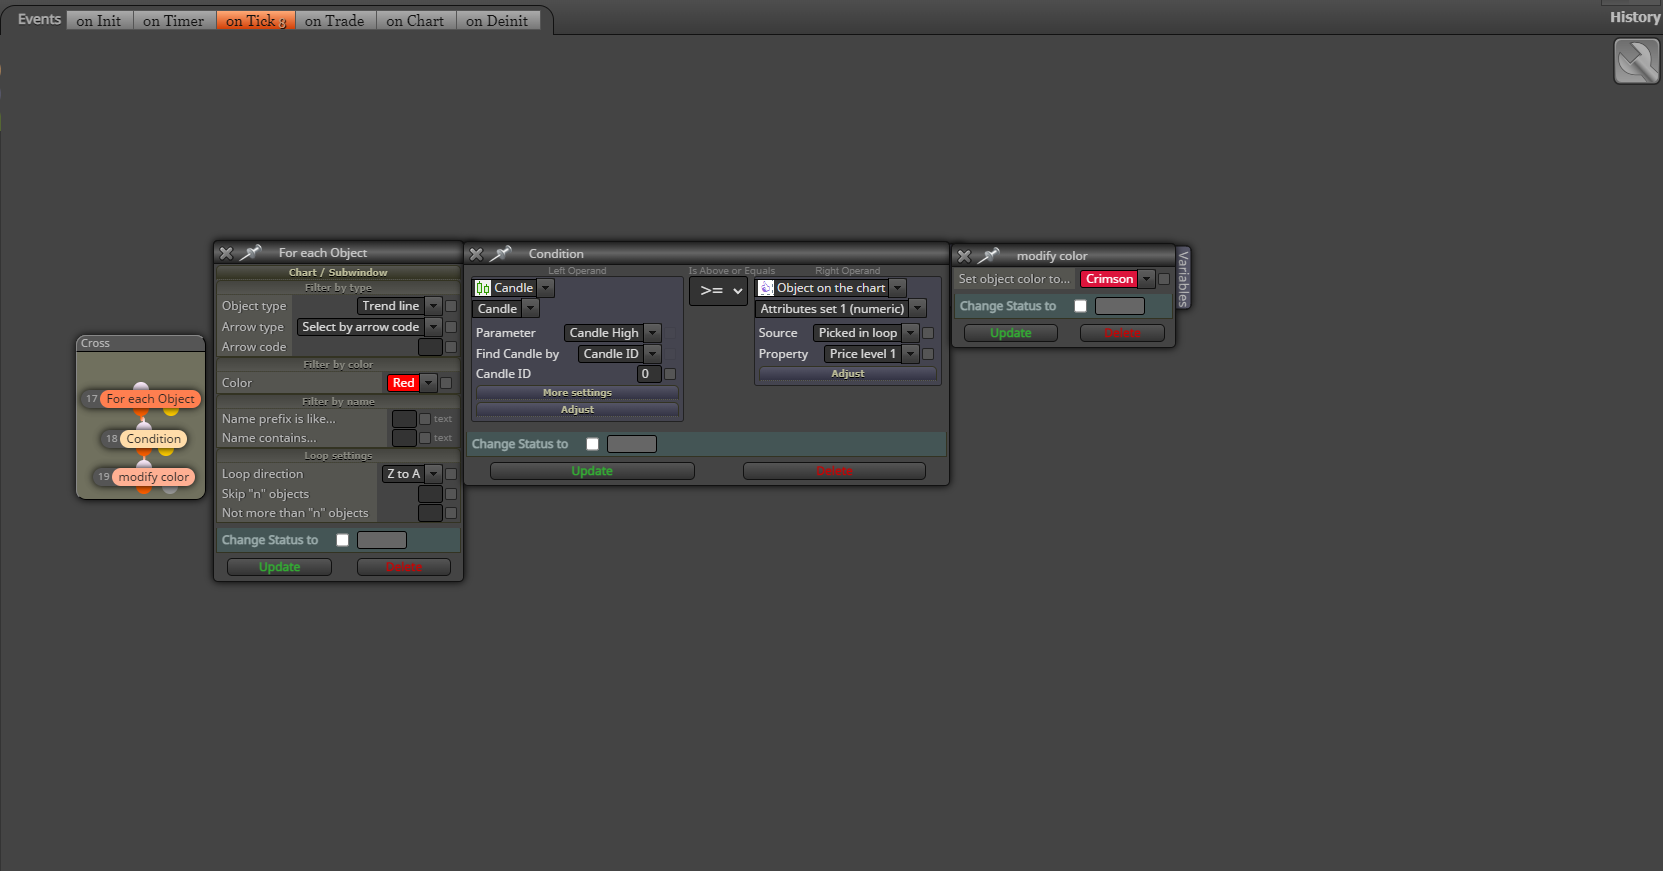Select block 19 modify color node

(154, 477)
